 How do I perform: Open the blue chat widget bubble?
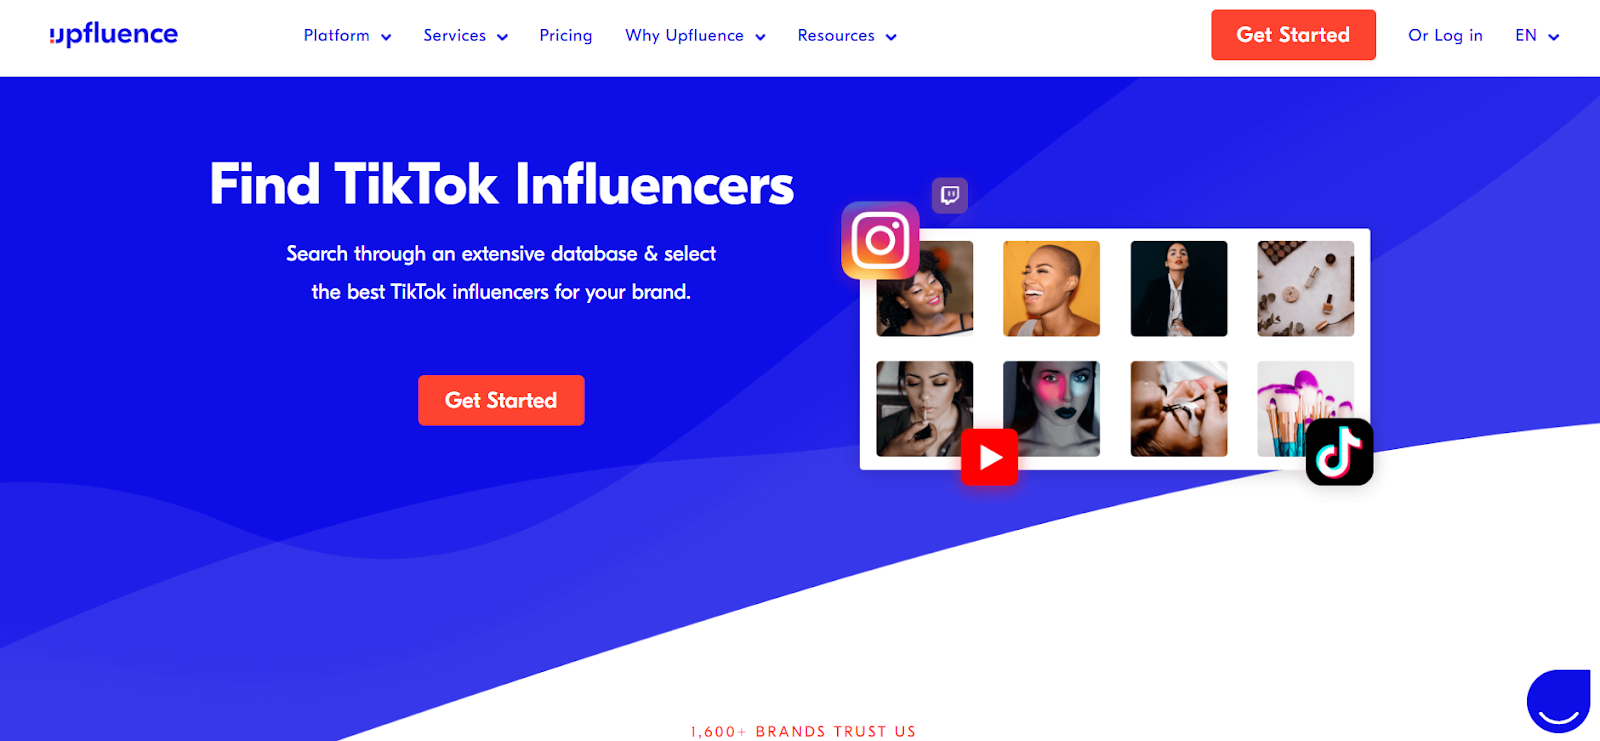click(x=1558, y=700)
